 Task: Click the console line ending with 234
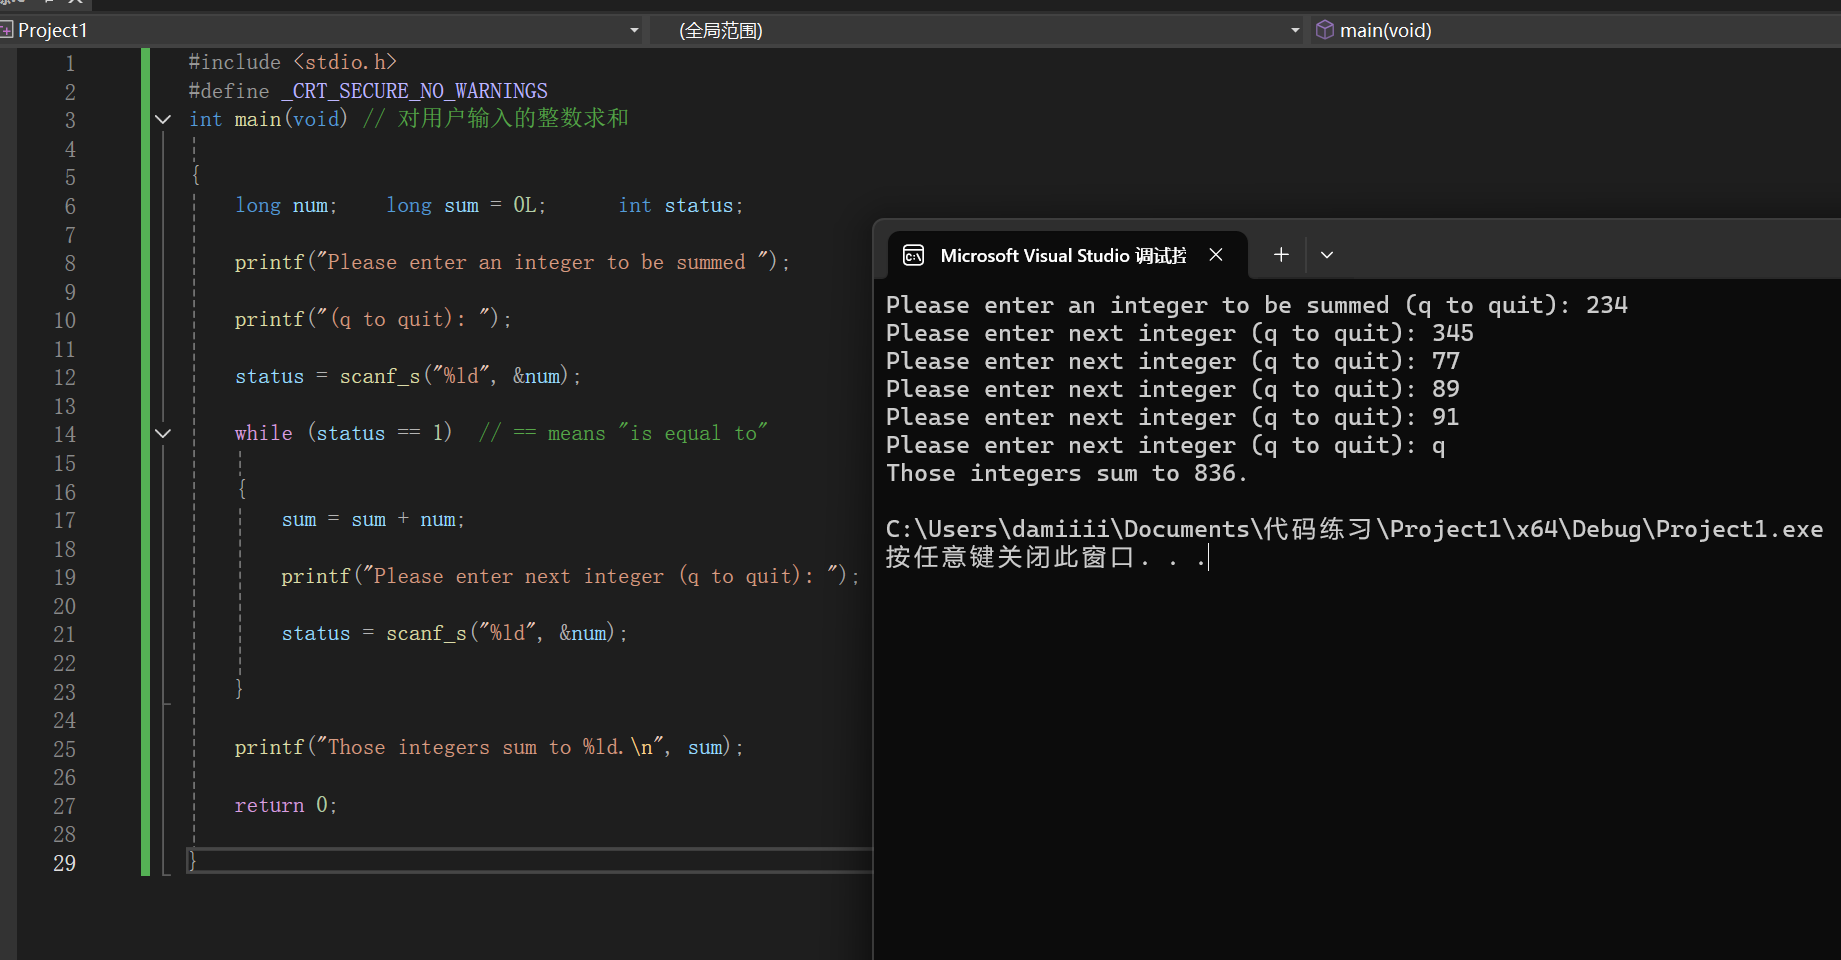(1257, 305)
